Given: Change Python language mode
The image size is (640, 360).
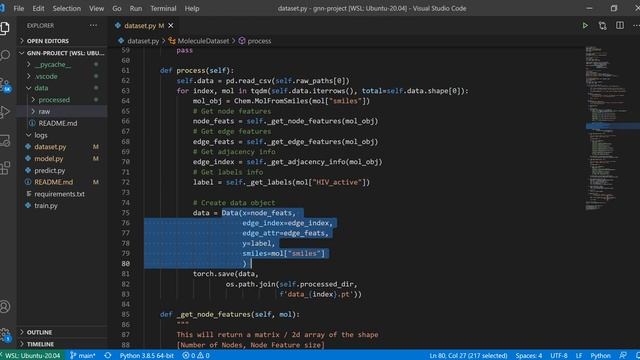Looking at the screenshot, I should pos(600,356).
